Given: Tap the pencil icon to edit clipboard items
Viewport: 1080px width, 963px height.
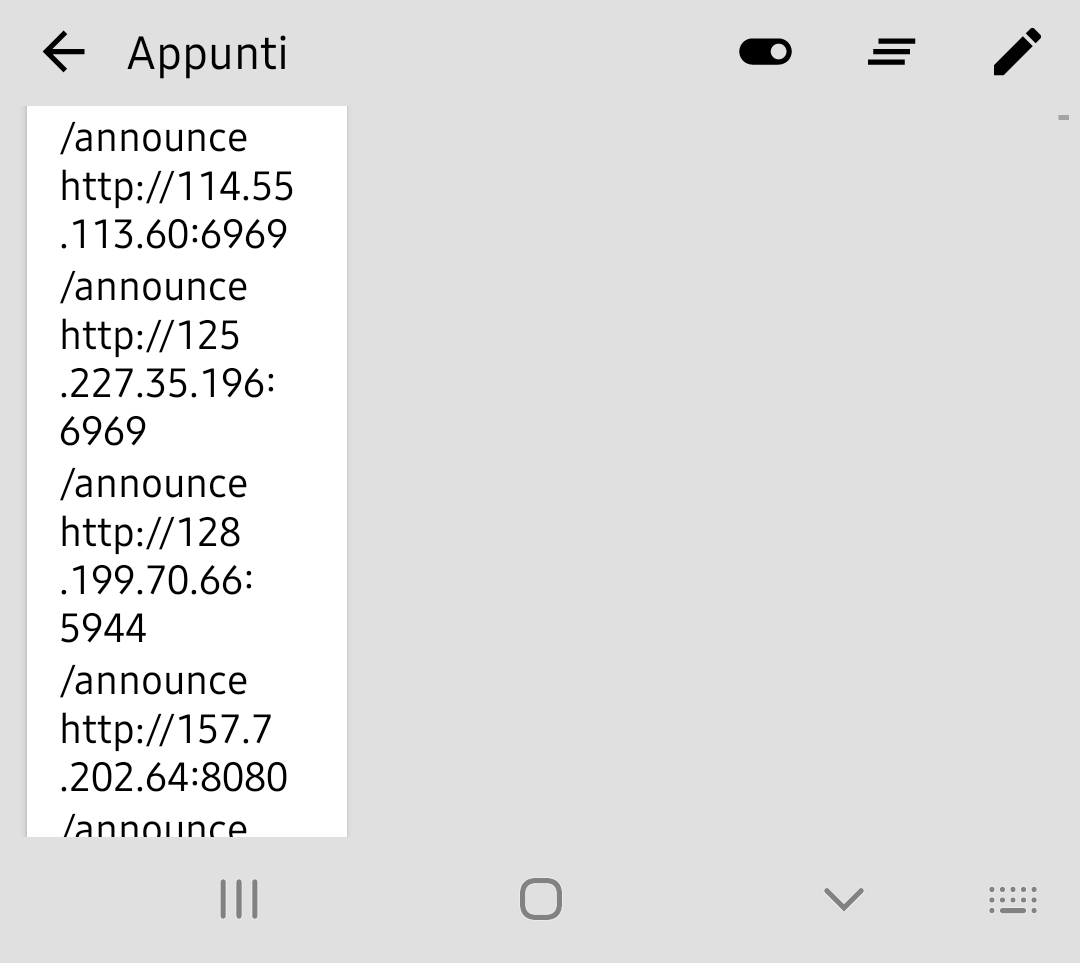Looking at the screenshot, I should 1017,52.
